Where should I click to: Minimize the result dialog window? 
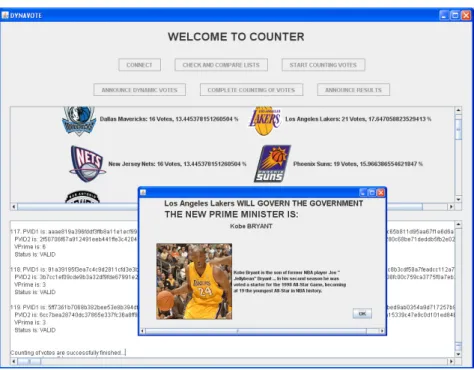click(363, 192)
